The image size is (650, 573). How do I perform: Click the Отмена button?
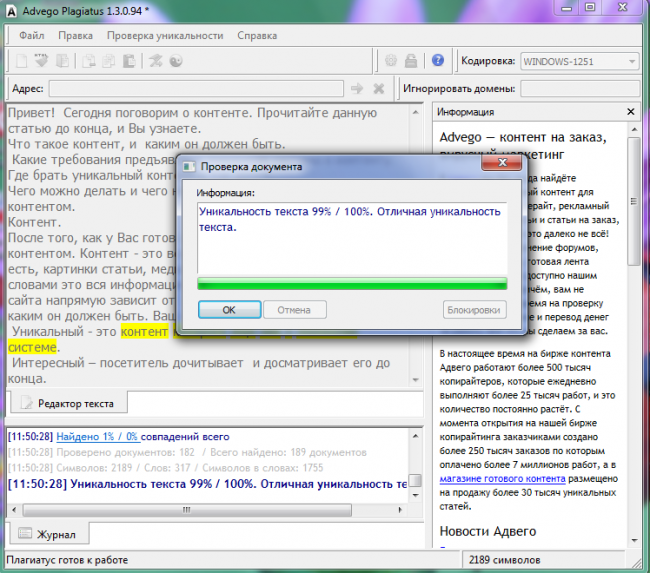(x=294, y=310)
